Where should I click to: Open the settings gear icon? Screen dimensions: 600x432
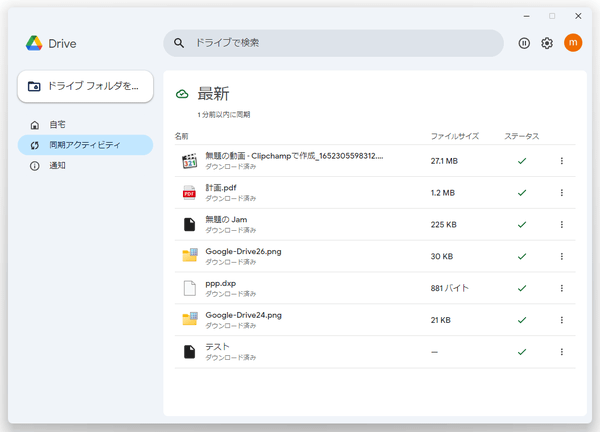pos(547,43)
